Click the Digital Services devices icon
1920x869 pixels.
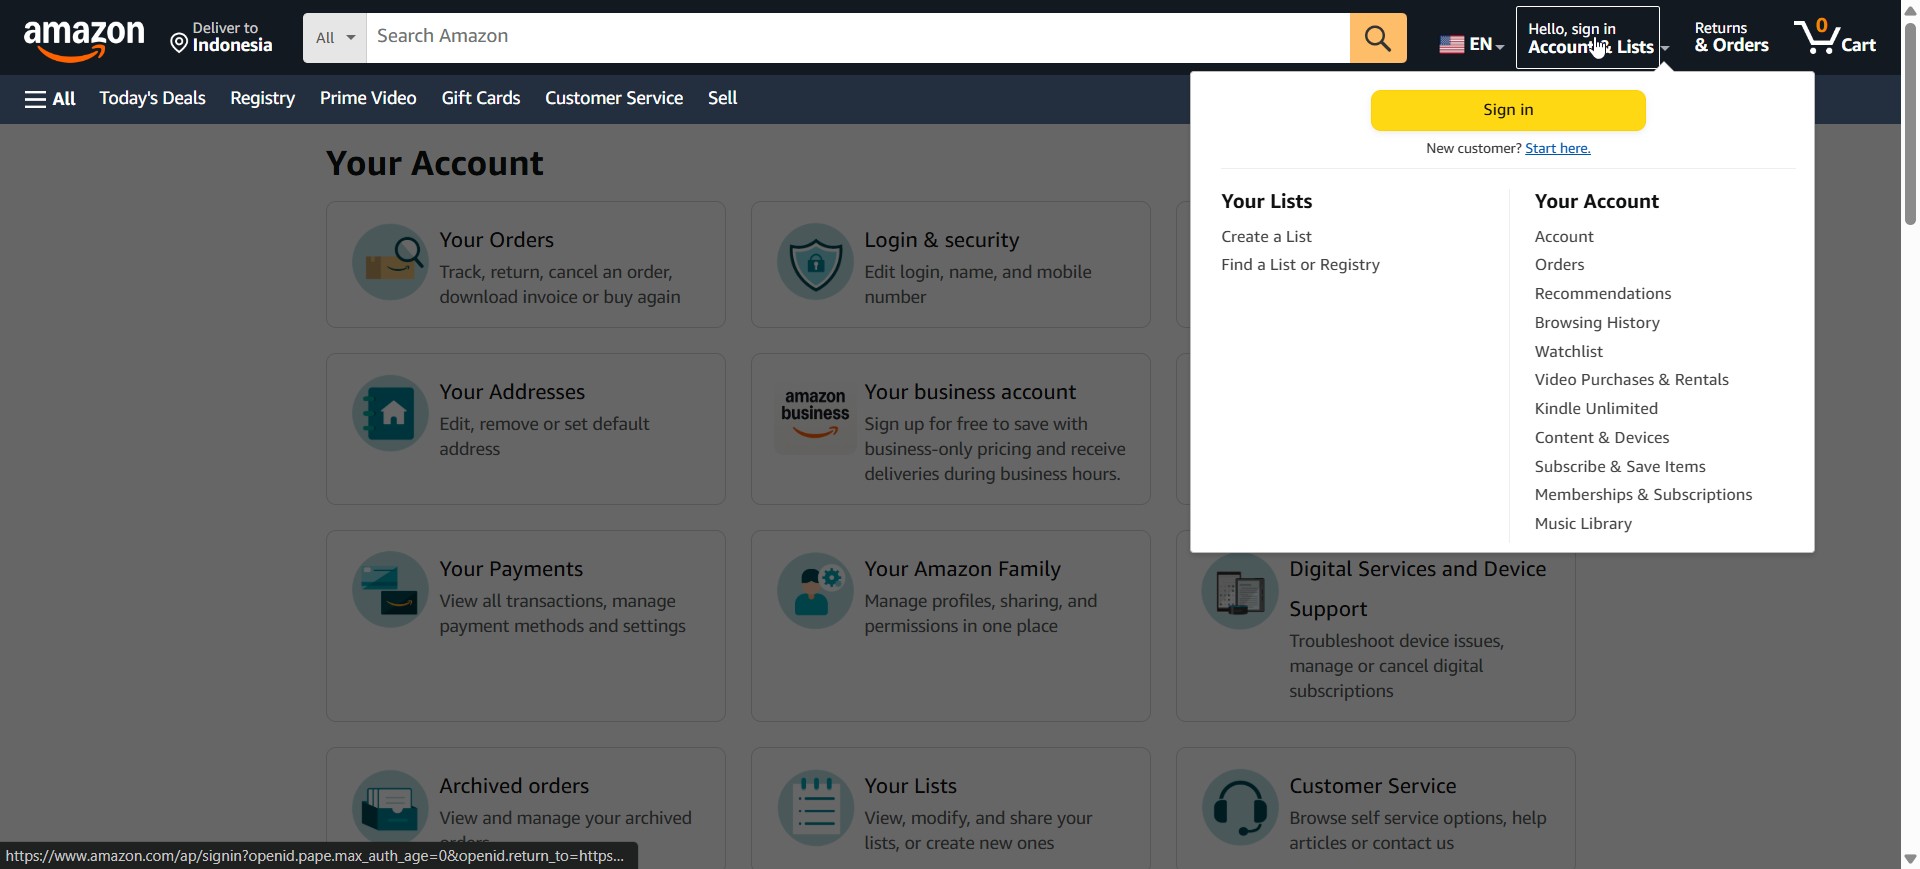pos(1240,592)
